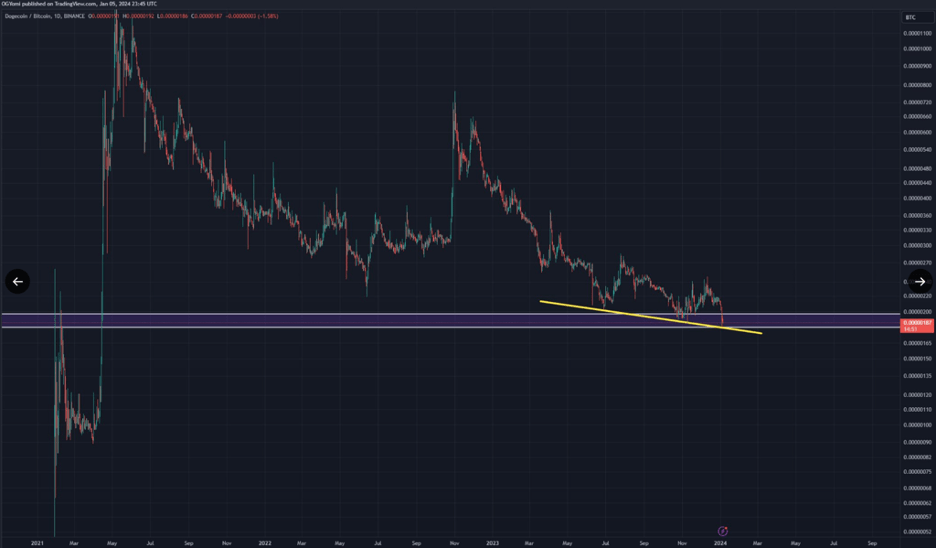Click the 0.00000660 price axis label
Image resolution: width=936 pixels, height=548 pixels.
point(917,117)
